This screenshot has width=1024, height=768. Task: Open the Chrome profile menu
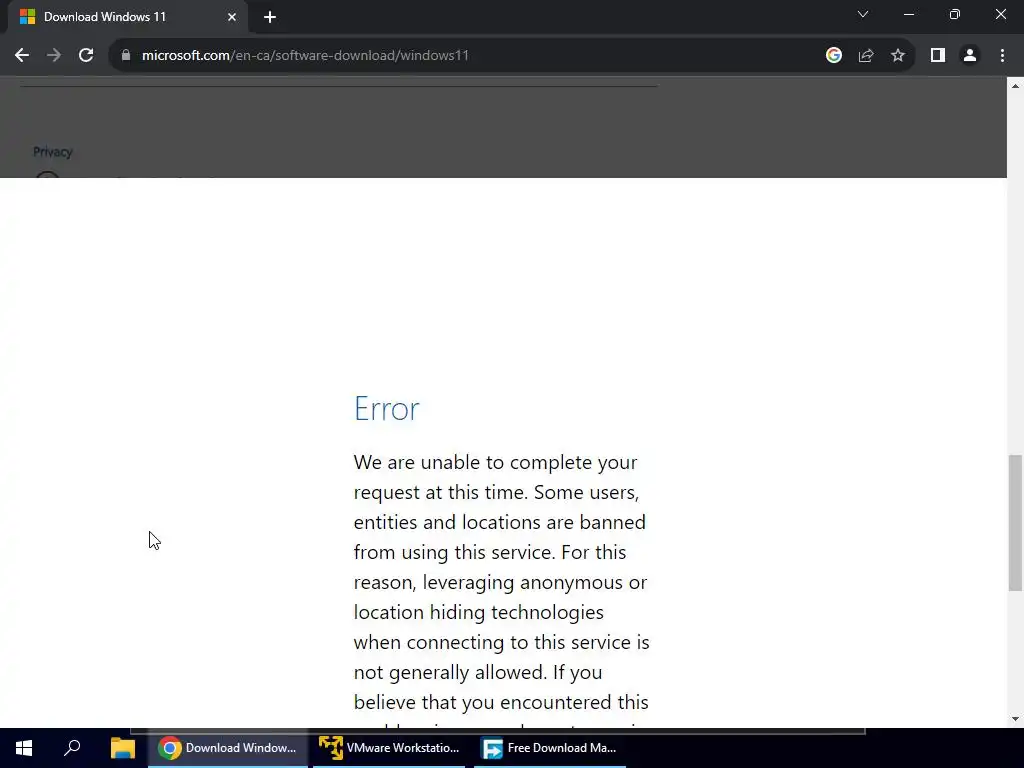(970, 56)
